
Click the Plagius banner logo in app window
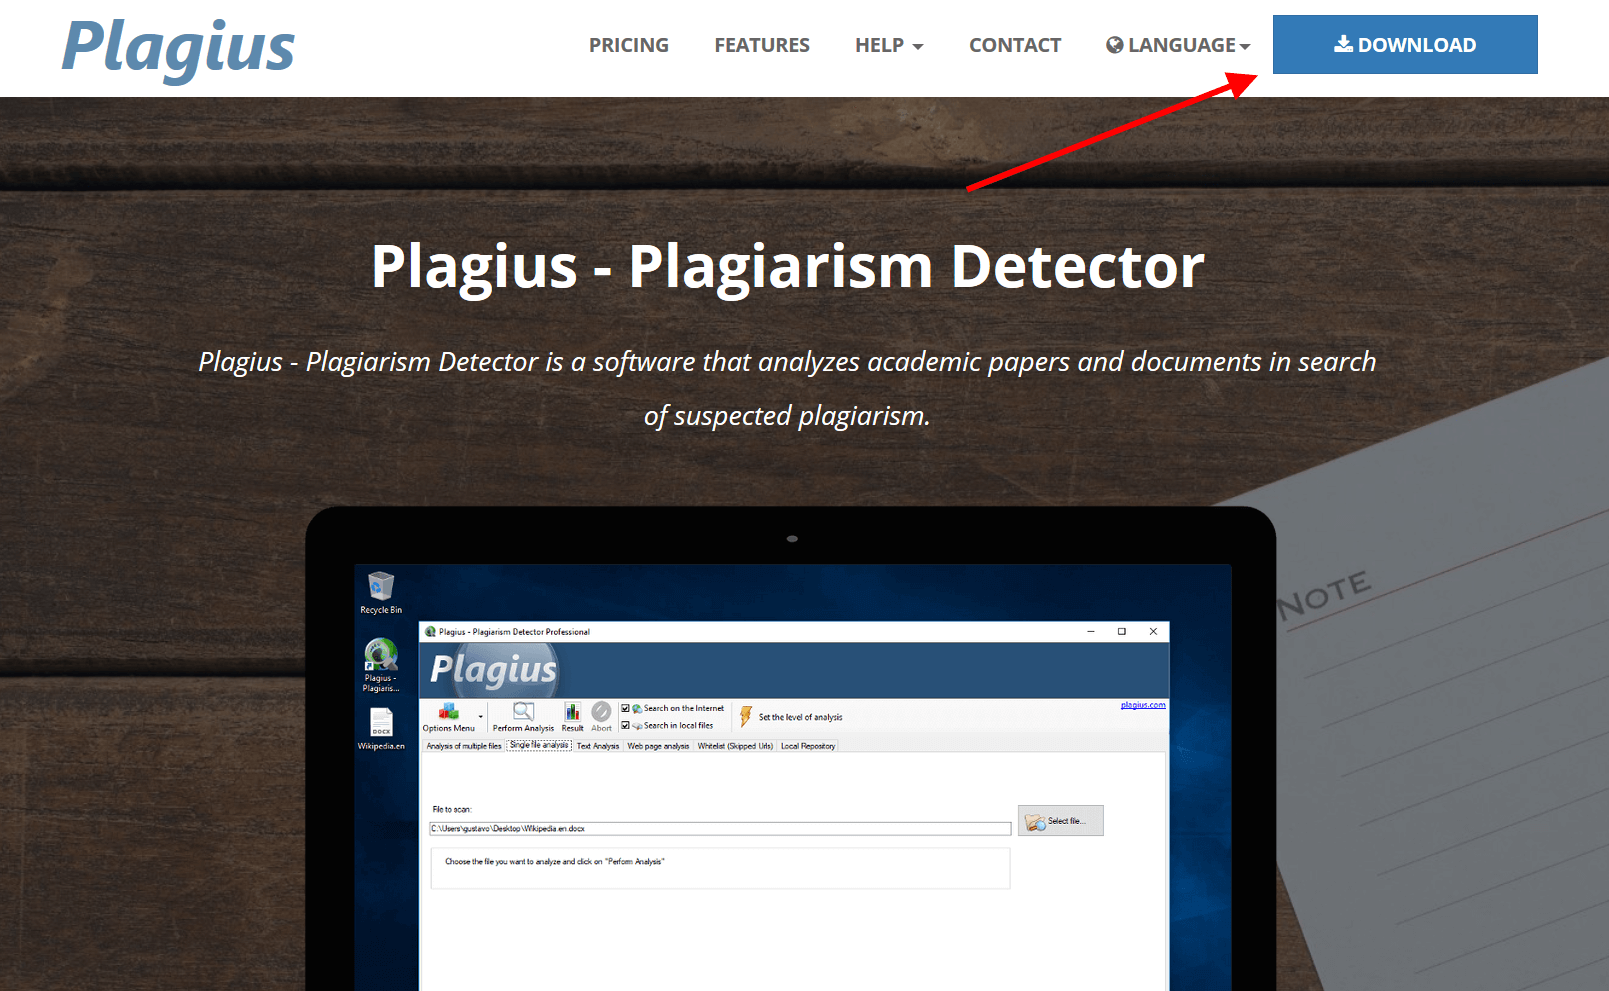(x=493, y=670)
